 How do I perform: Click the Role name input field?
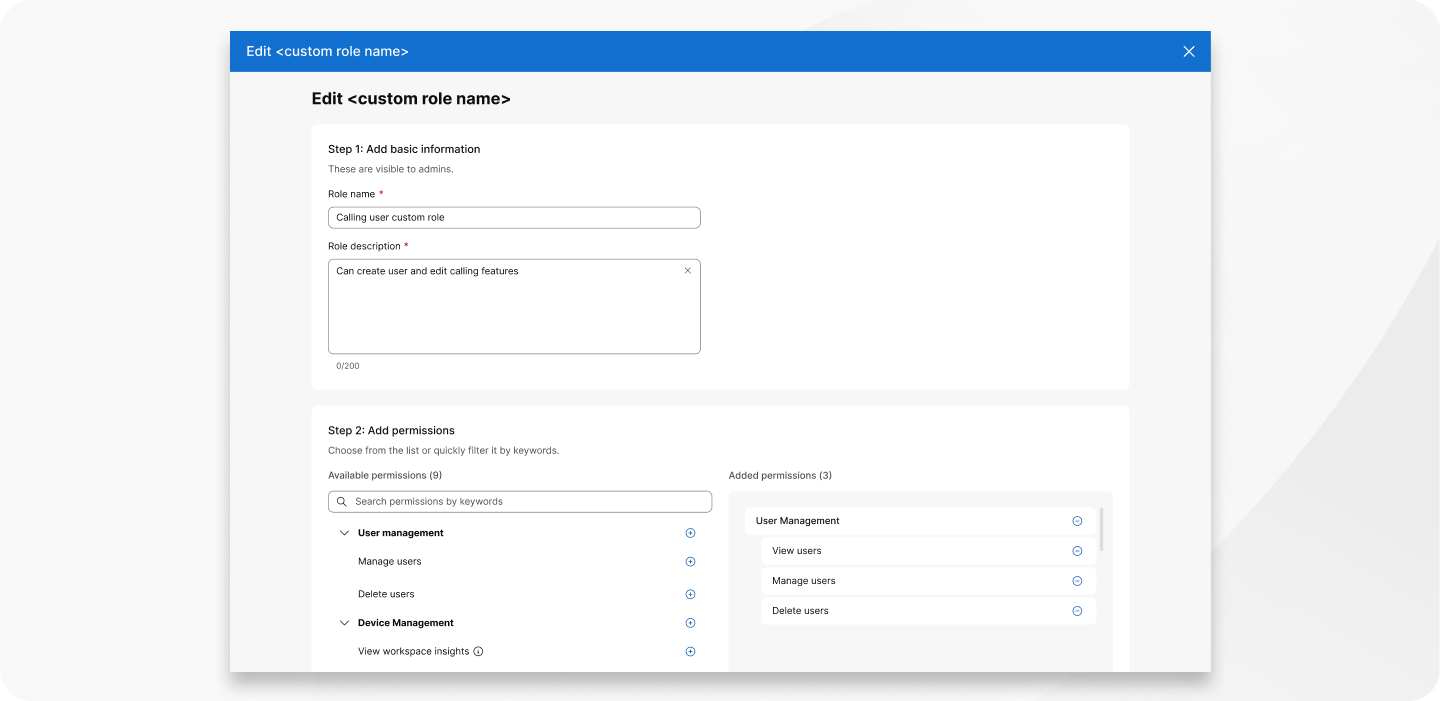tap(514, 217)
